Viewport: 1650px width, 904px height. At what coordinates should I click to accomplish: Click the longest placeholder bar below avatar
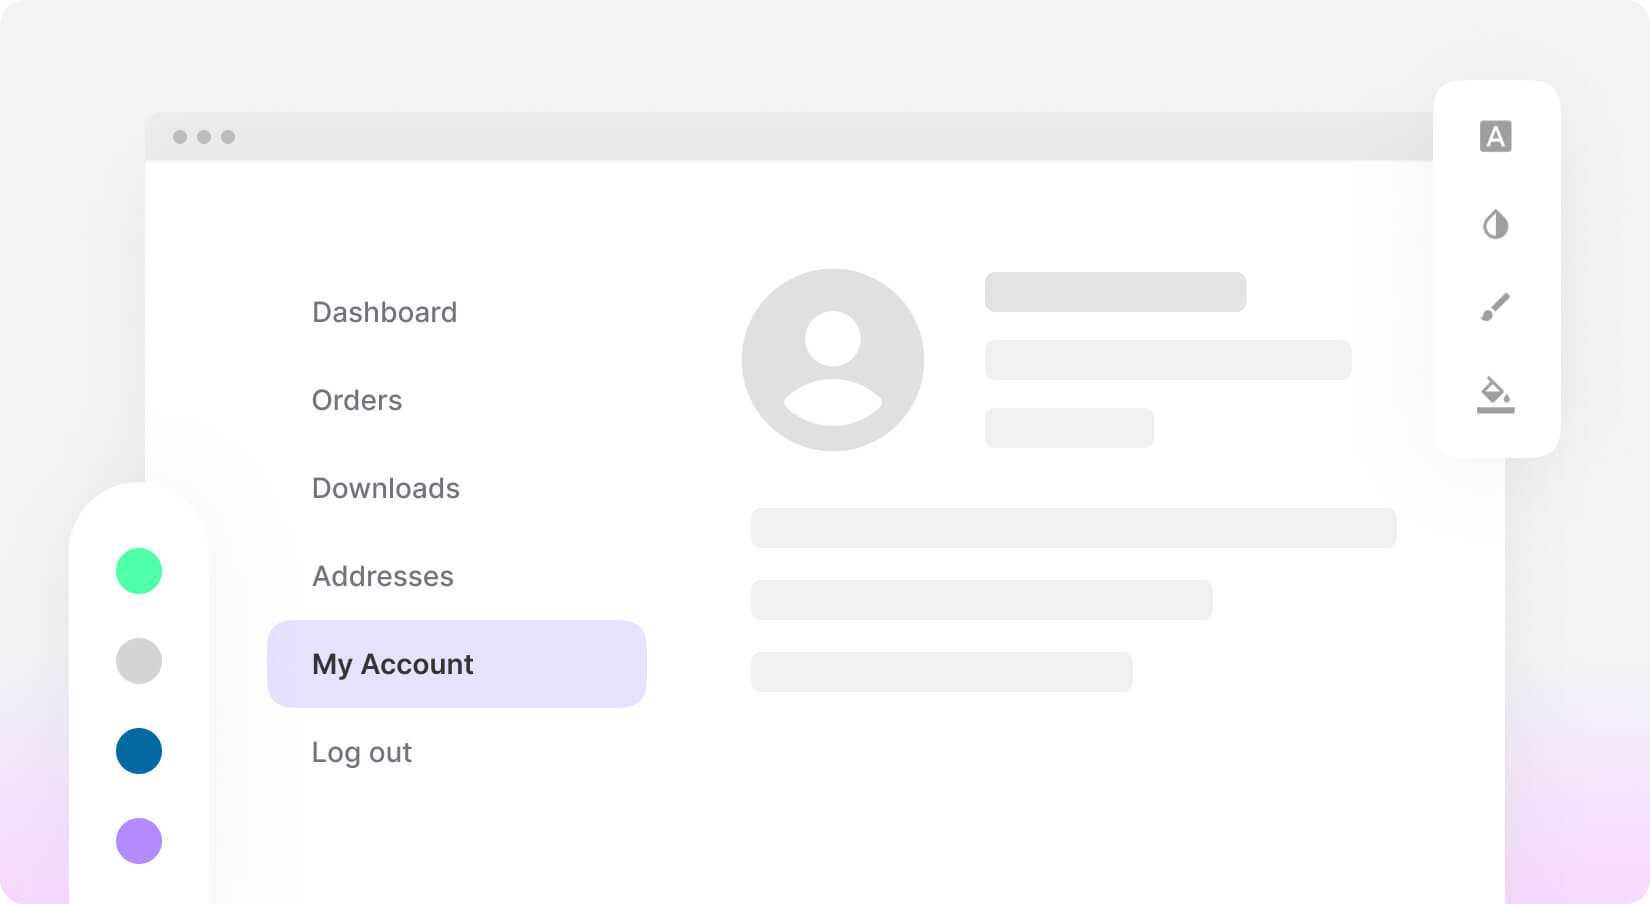coord(1073,528)
